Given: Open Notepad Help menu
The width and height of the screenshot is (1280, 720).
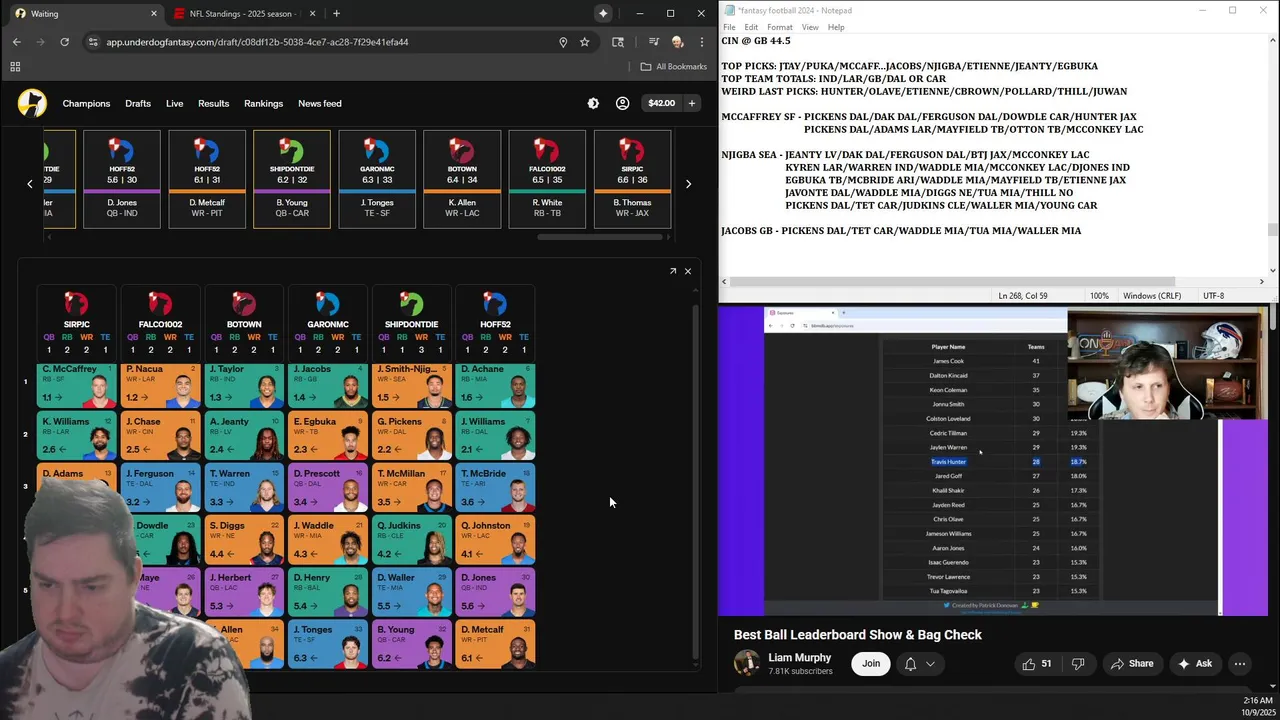Looking at the screenshot, I should (x=836, y=27).
